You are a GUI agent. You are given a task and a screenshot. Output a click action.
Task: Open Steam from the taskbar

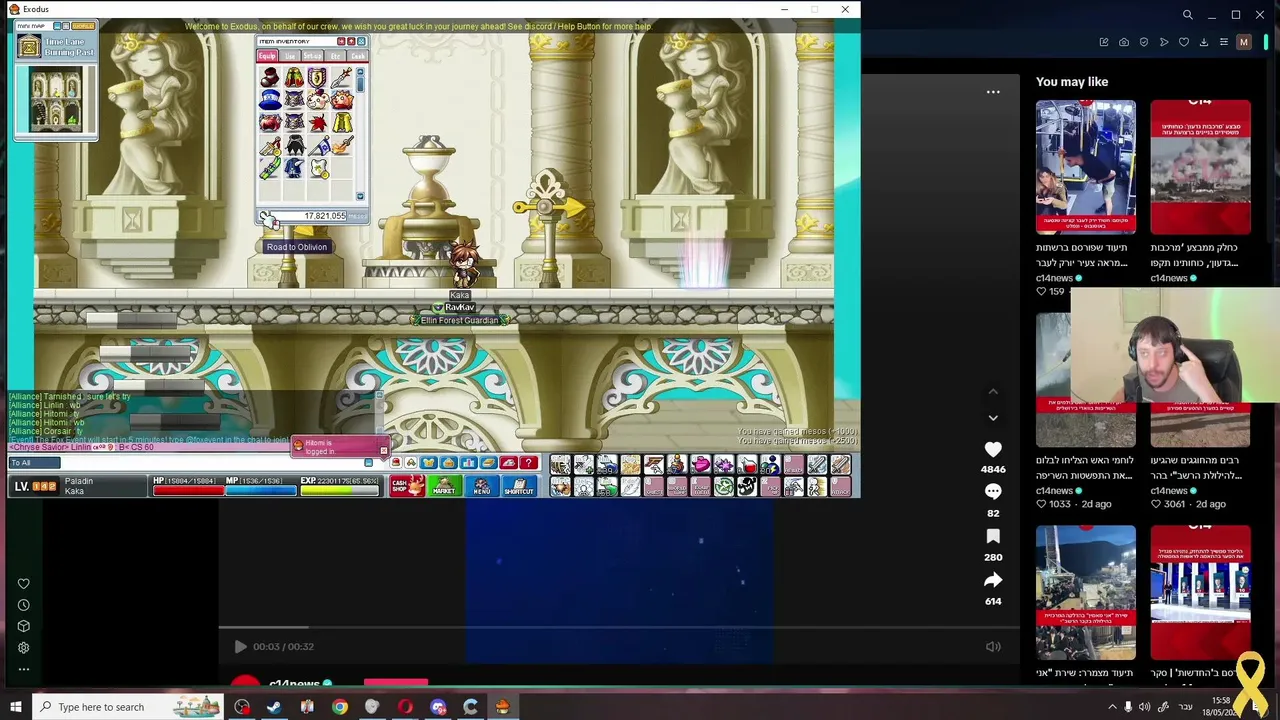(x=274, y=707)
